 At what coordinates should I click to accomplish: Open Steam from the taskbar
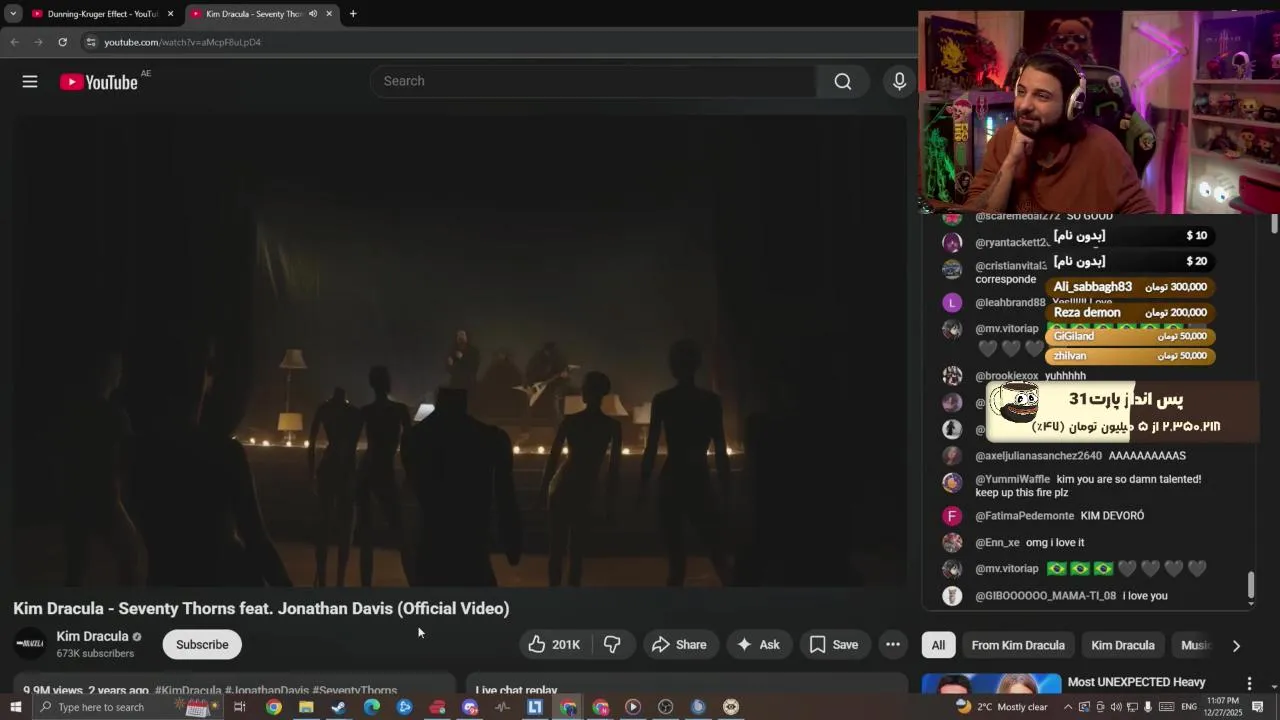pyautogui.click(x=339, y=707)
